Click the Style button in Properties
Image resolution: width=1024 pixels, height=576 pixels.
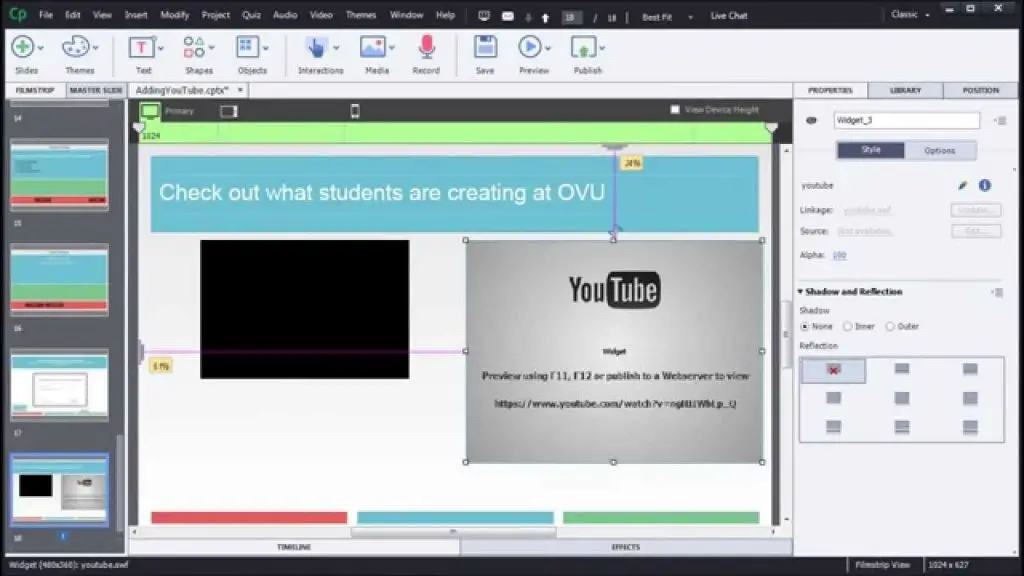click(x=871, y=150)
